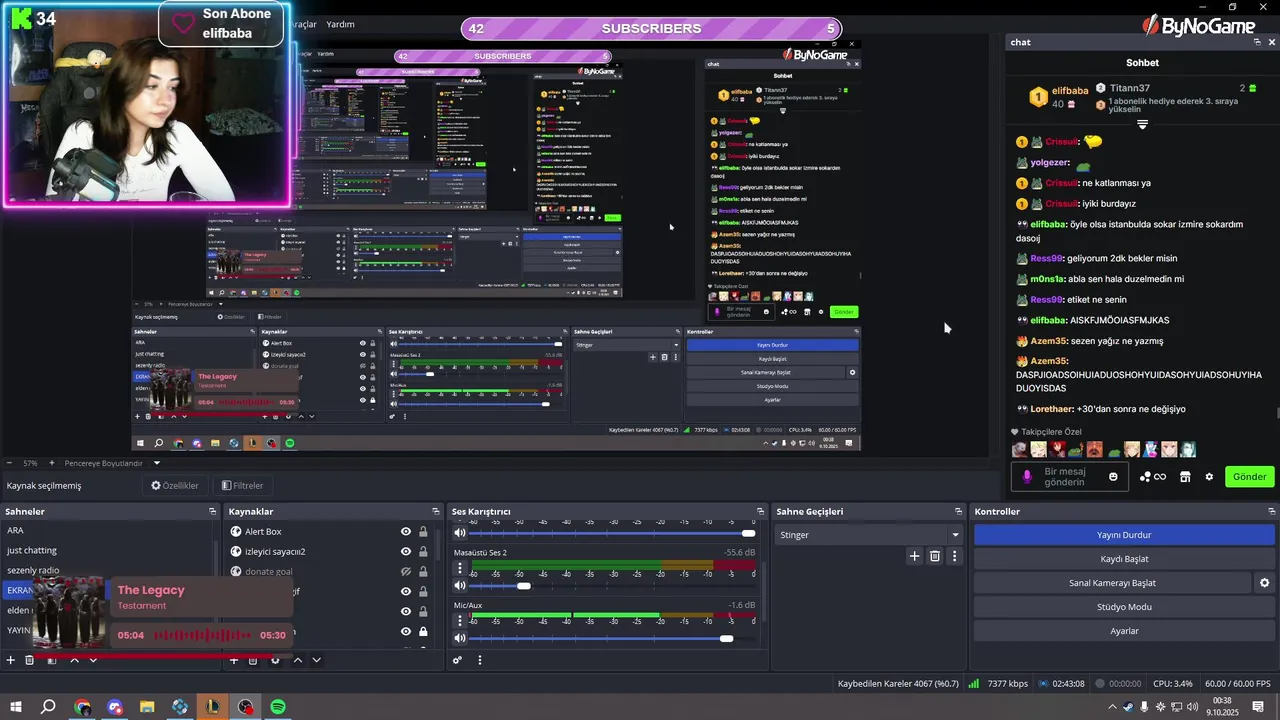Open chat settings gear icon

[1209, 477]
